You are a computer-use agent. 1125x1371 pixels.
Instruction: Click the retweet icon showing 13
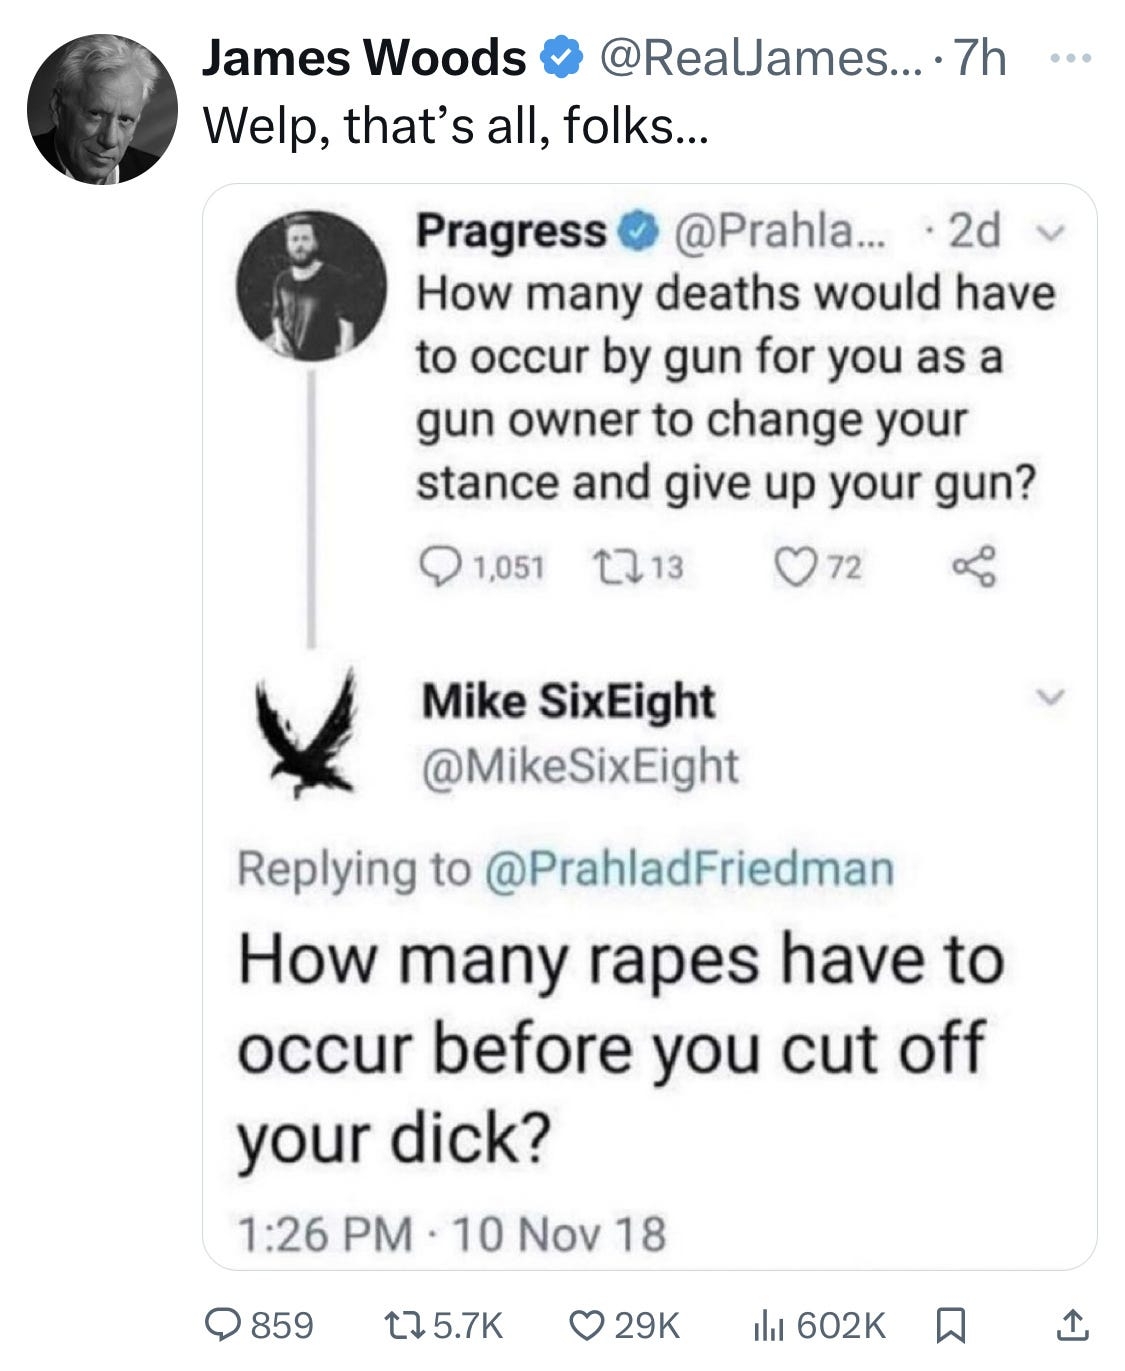point(610,567)
